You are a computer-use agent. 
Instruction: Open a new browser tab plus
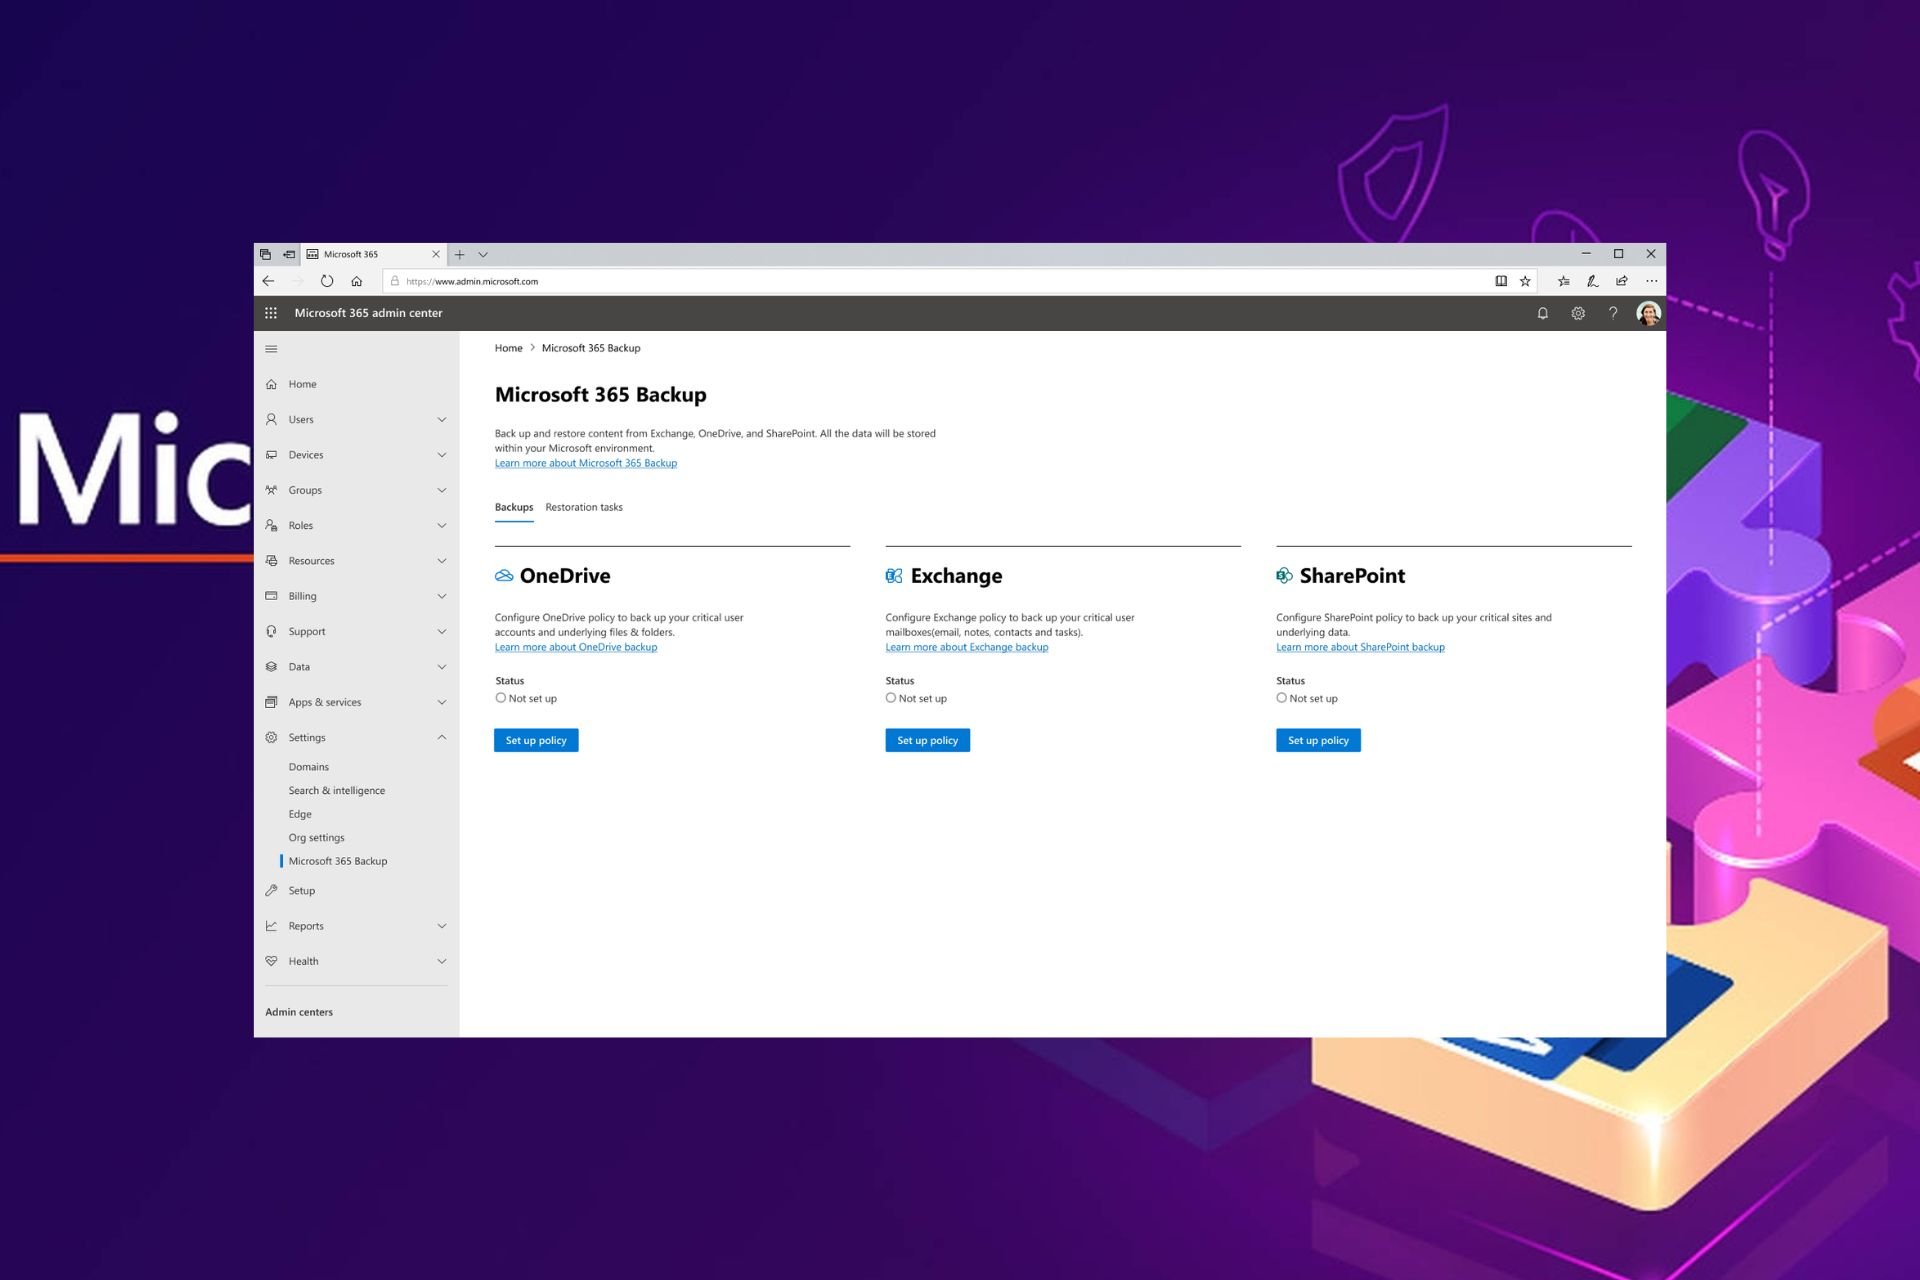coord(460,255)
